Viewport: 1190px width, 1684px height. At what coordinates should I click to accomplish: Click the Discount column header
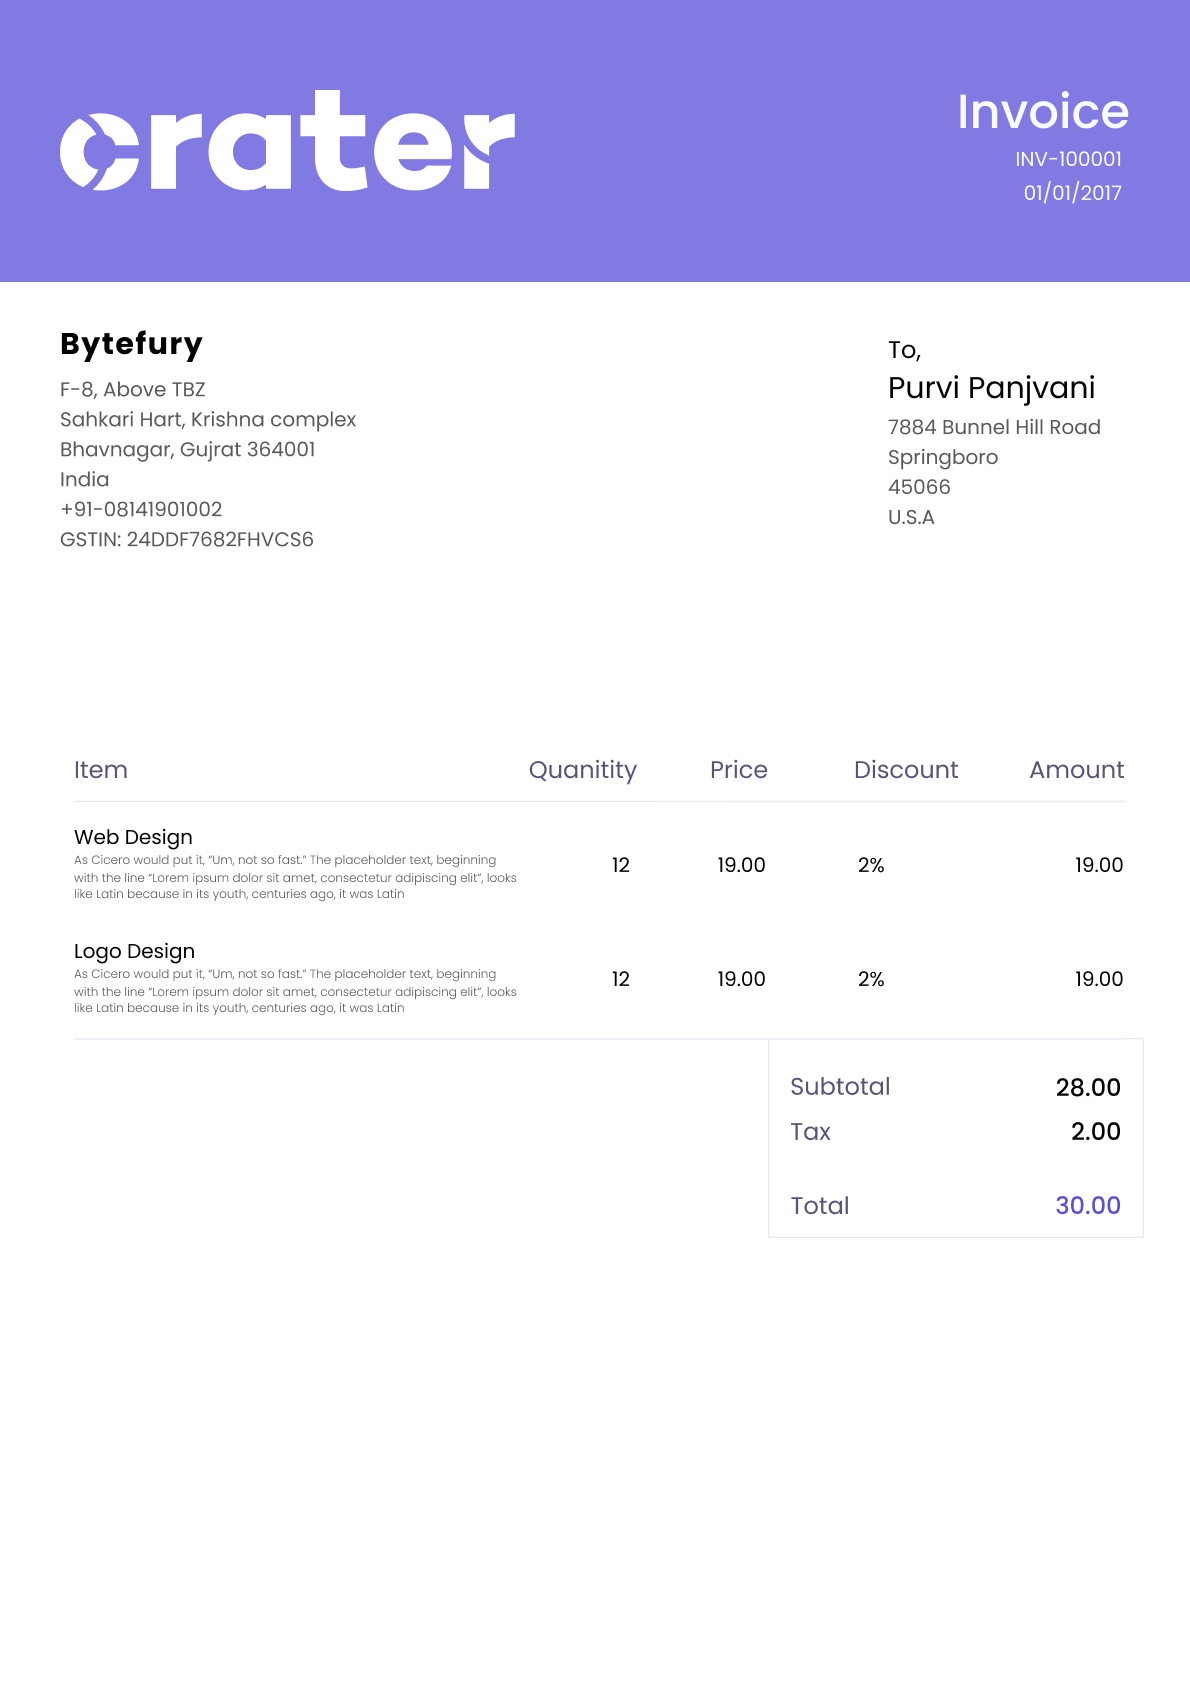(x=905, y=770)
